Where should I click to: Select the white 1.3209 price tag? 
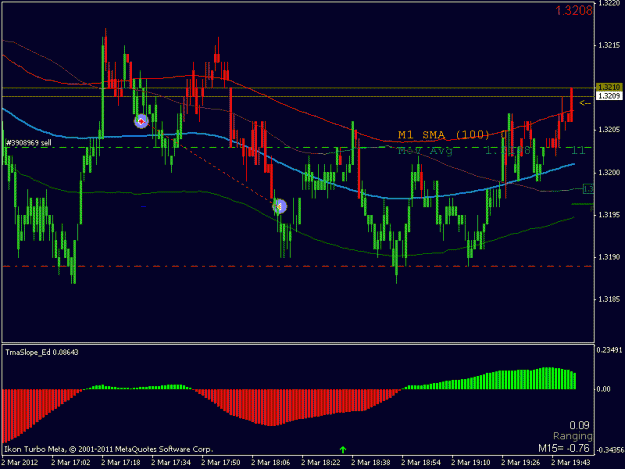tap(609, 96)
